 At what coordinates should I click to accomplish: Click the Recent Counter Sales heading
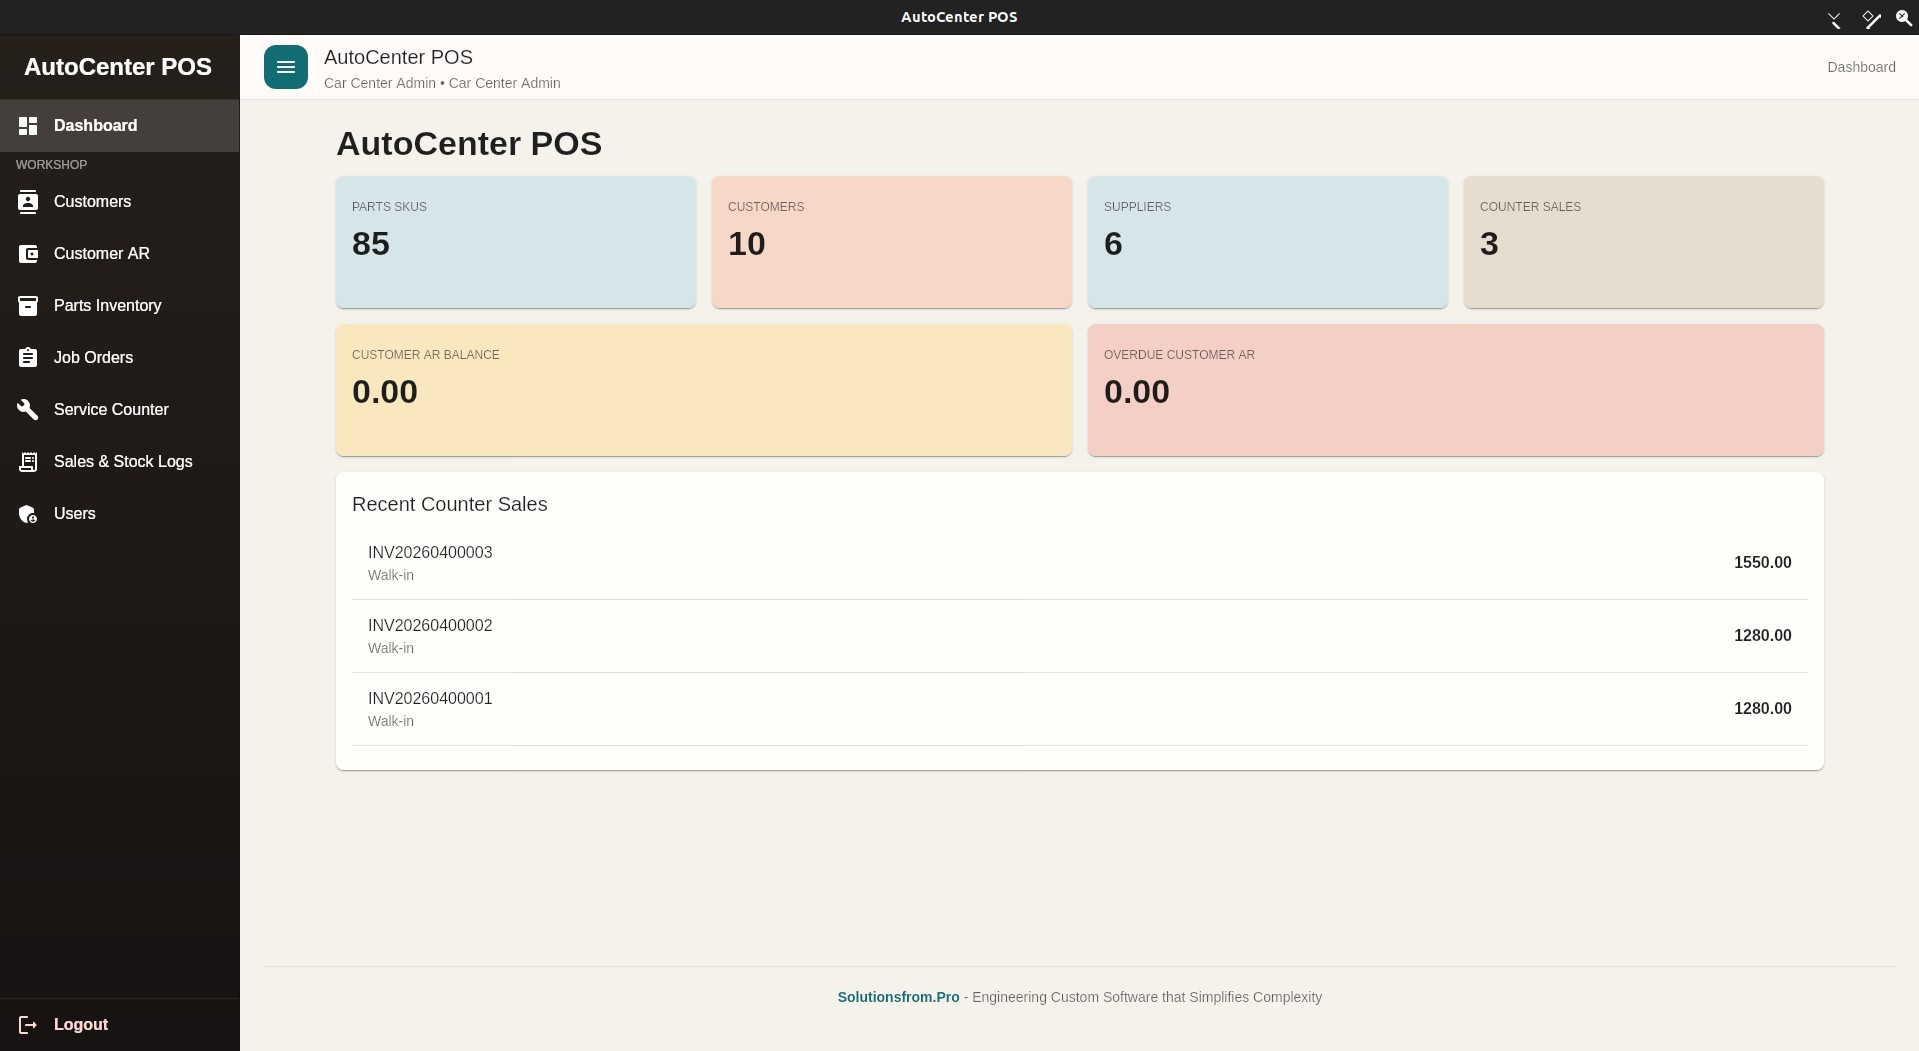[x=450, y=505]
